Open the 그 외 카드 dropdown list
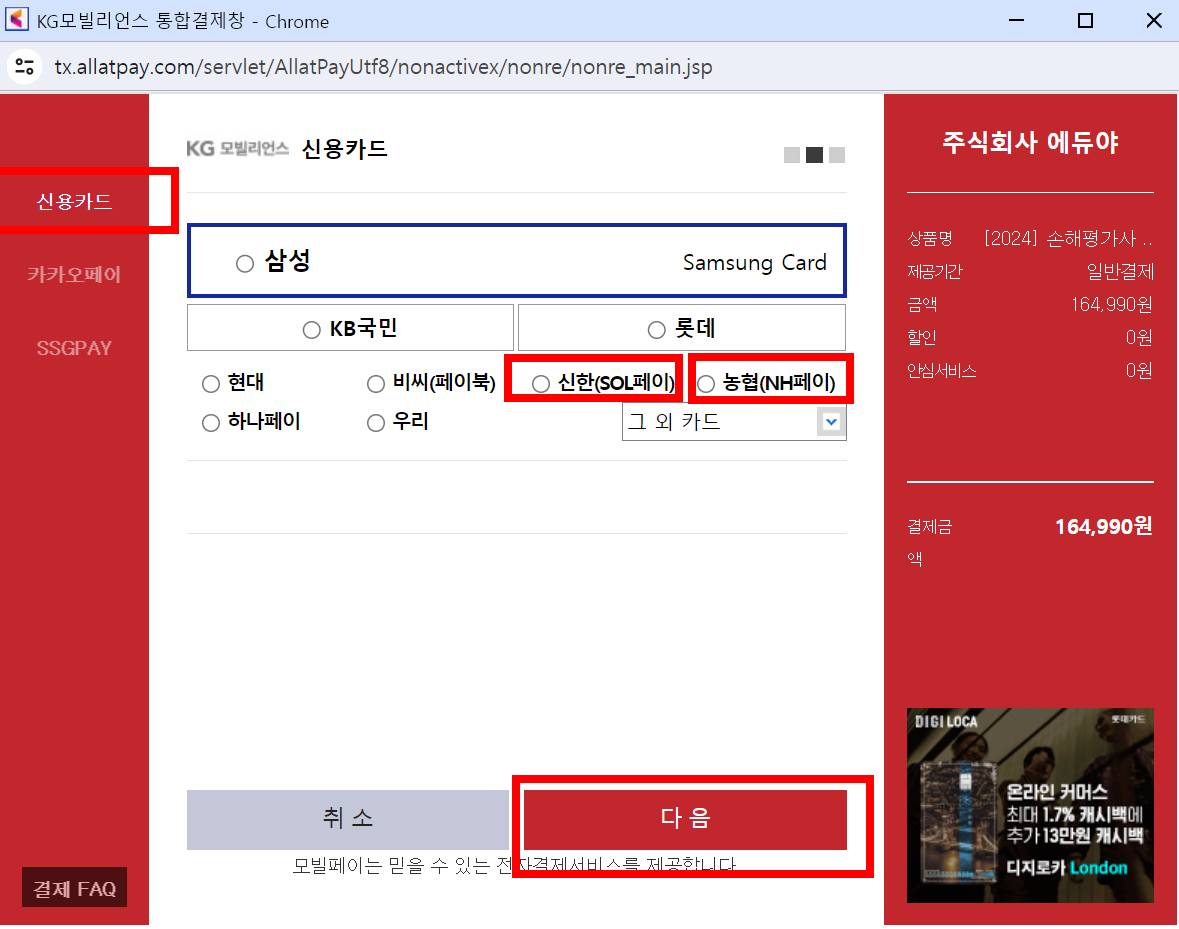The width and height of the screenshot is (1179, 929). [x=733, y=422]
